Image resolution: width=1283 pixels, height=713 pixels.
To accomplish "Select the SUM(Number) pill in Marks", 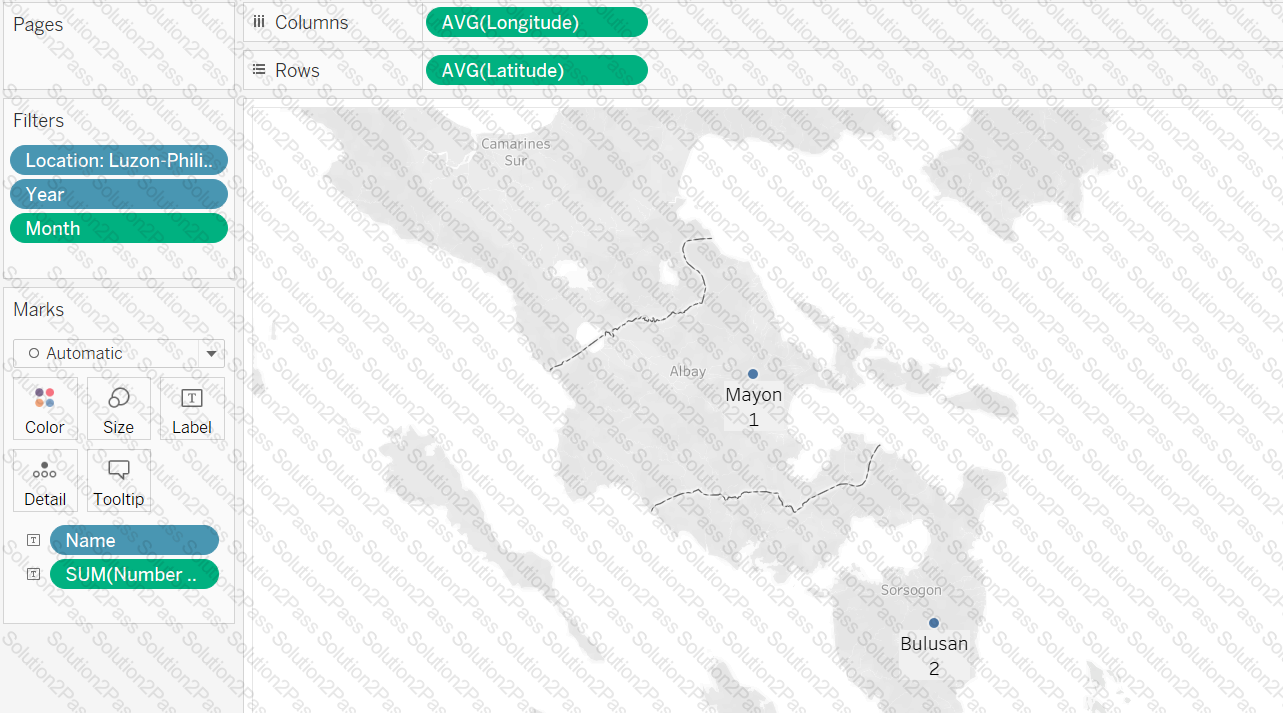I will pos(134,574).
